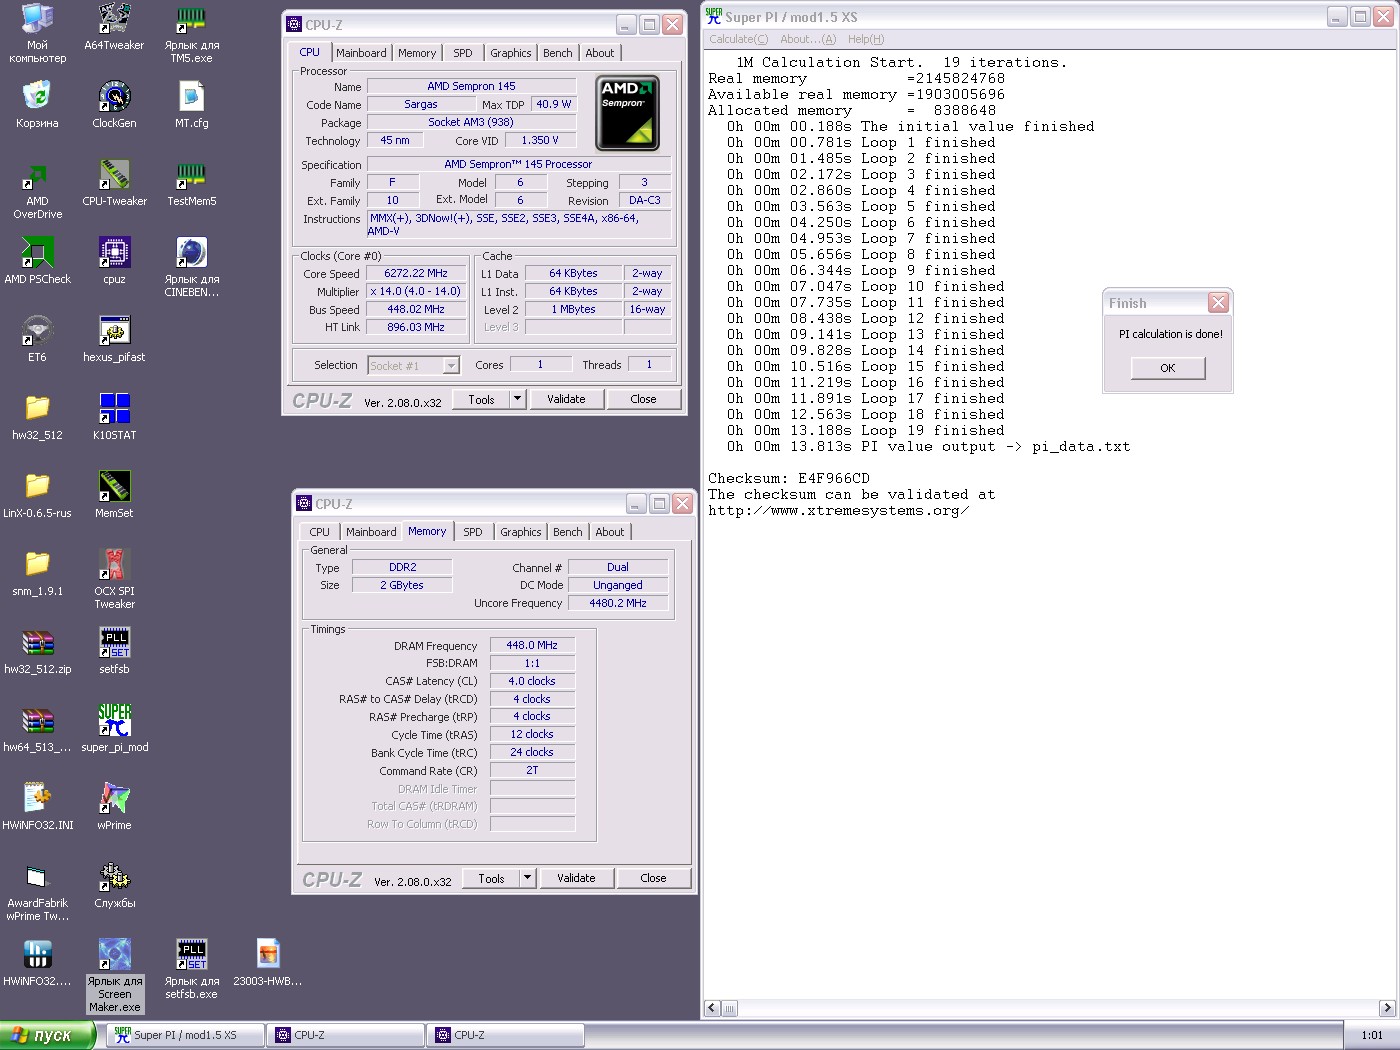Click the DRAM Frequency 448.0 MHz value
This screenshot has height=1050, width=1400.
coord(532,645)
